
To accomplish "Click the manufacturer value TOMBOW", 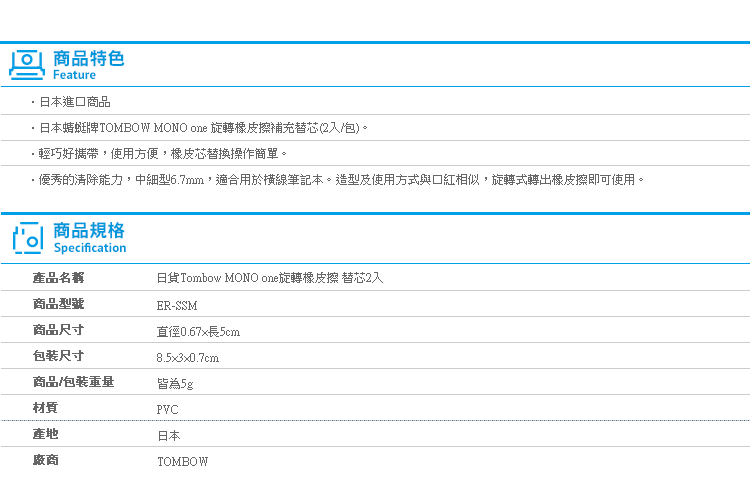I will tap(183, 462).
